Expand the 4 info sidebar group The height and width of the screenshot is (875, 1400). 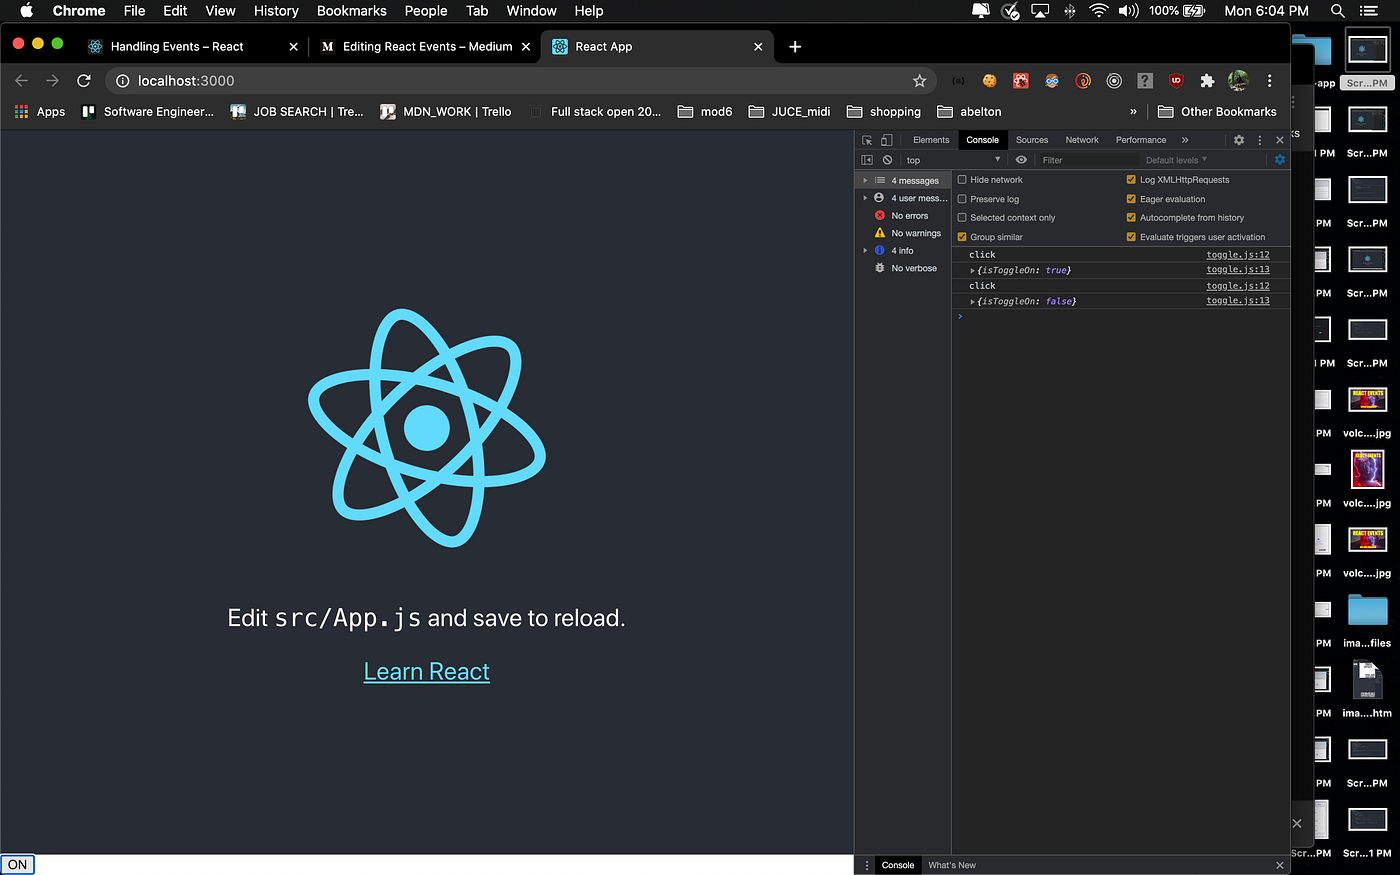[865, 251]
